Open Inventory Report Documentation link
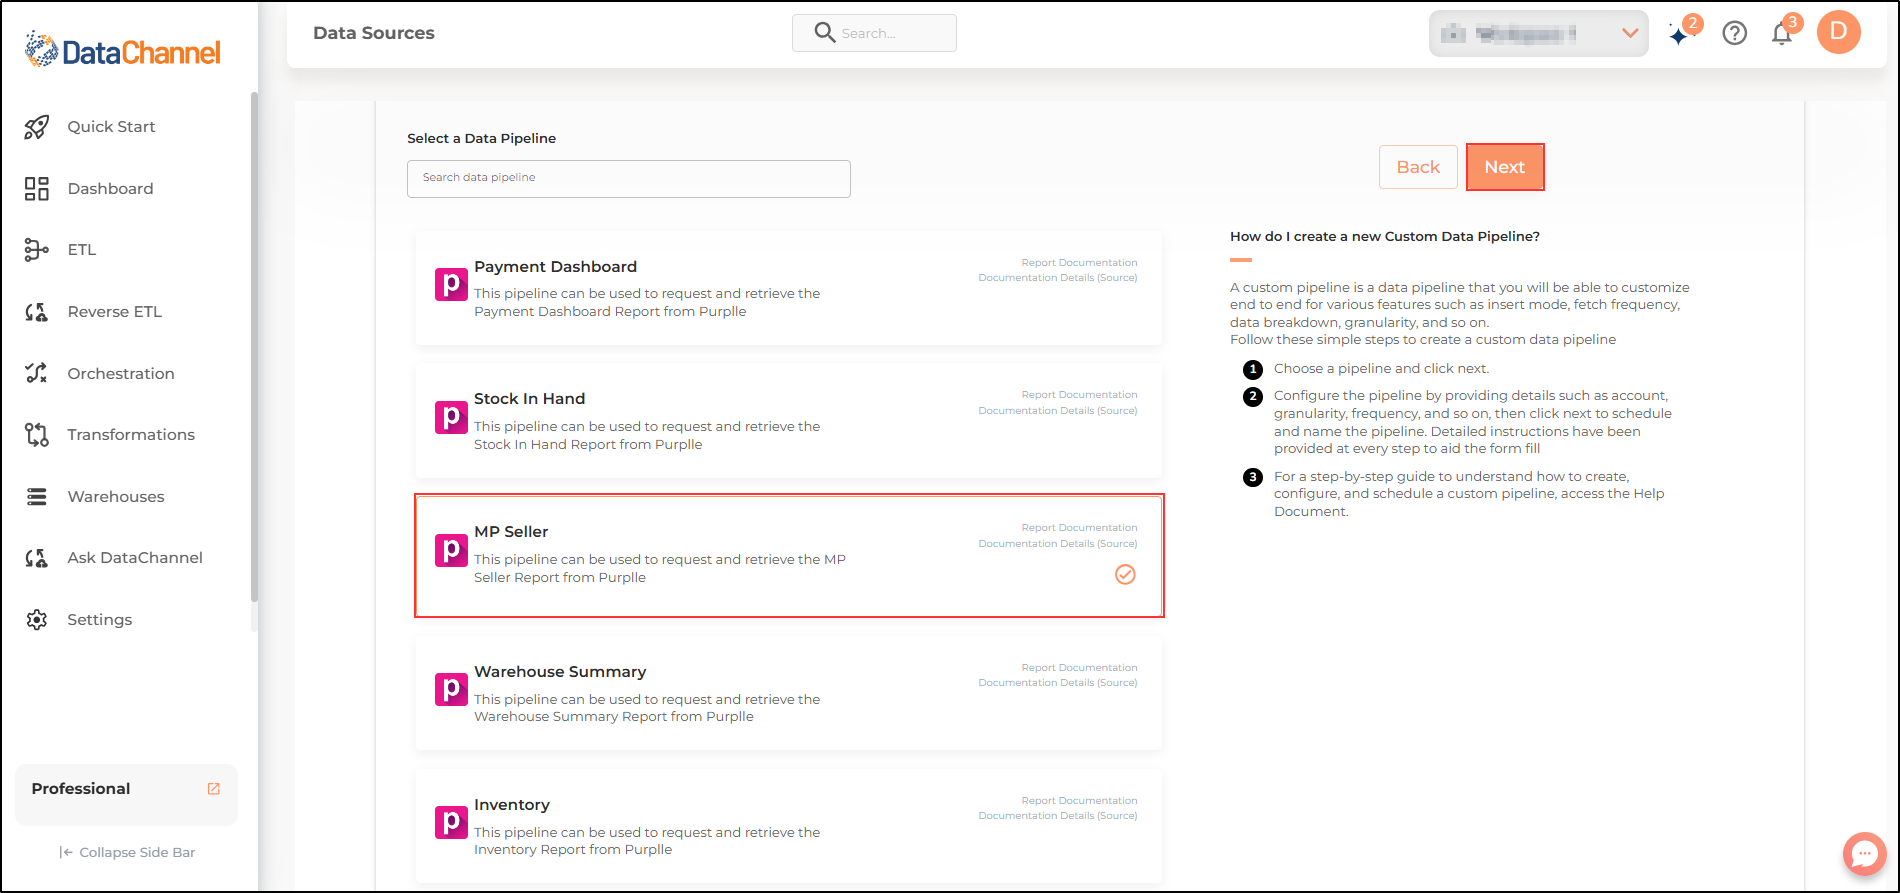The image size is (1900, 893). [x=1079, y=801]
